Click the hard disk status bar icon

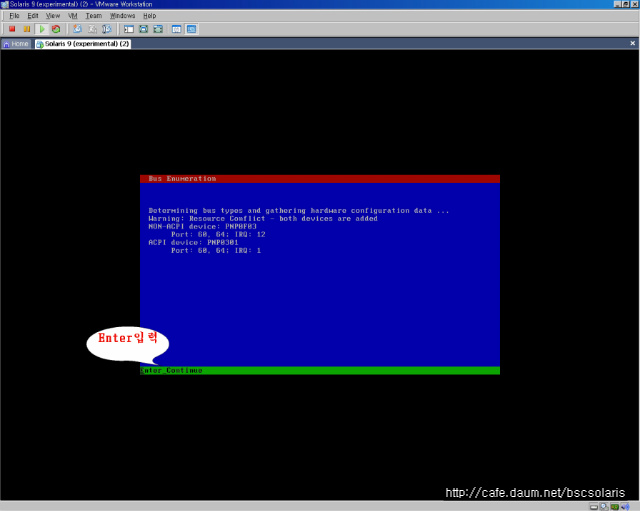coord(594,507)
